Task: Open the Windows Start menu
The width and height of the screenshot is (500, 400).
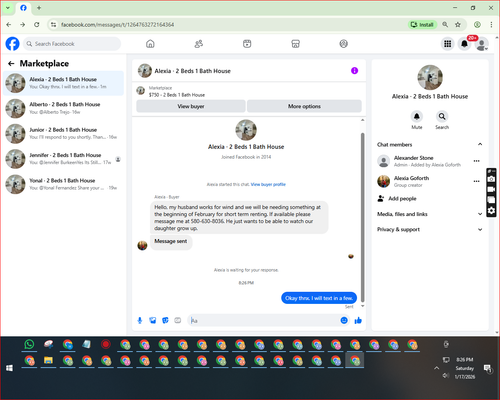Action: (x=9, y=368)
